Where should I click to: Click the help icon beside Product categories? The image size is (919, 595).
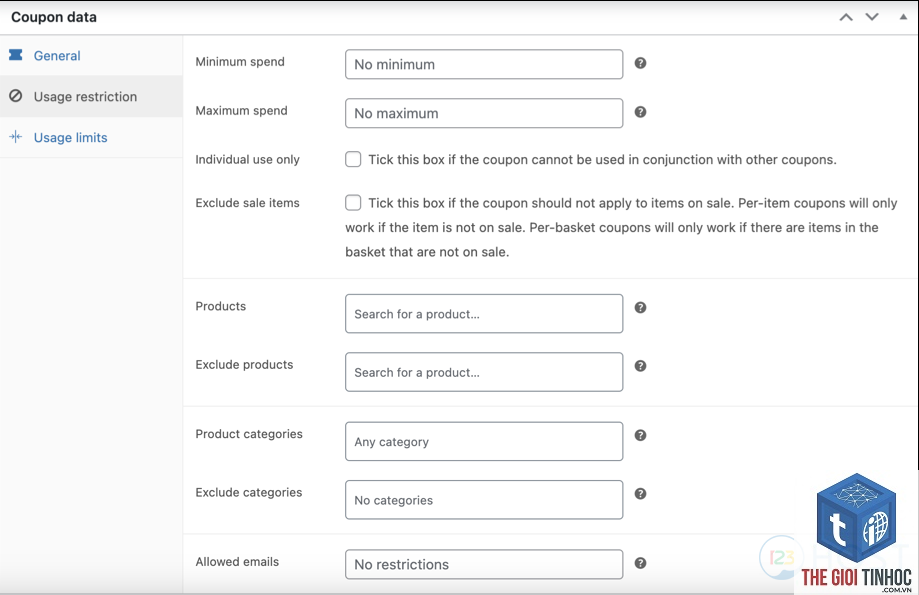pos(641,435)
